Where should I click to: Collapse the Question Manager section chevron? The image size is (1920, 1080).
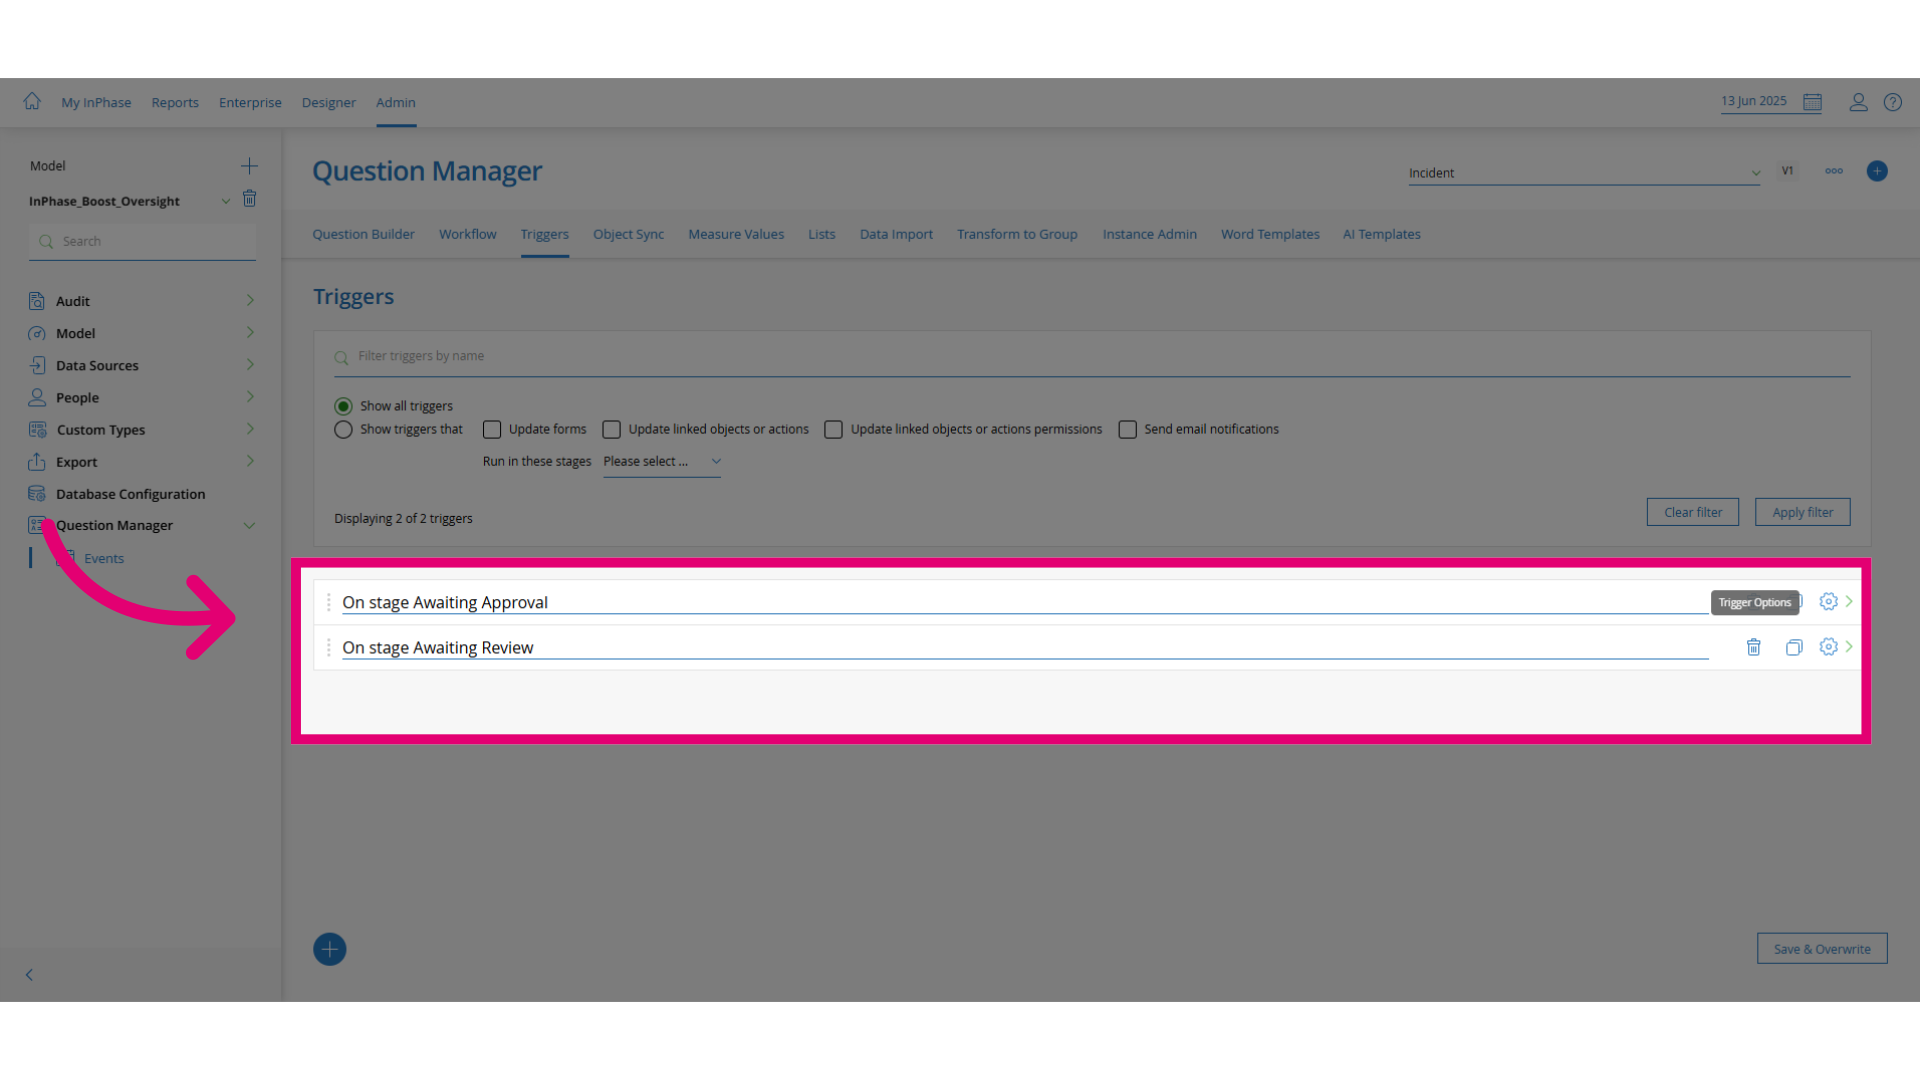pyautogui.click(x=249, y=525)
